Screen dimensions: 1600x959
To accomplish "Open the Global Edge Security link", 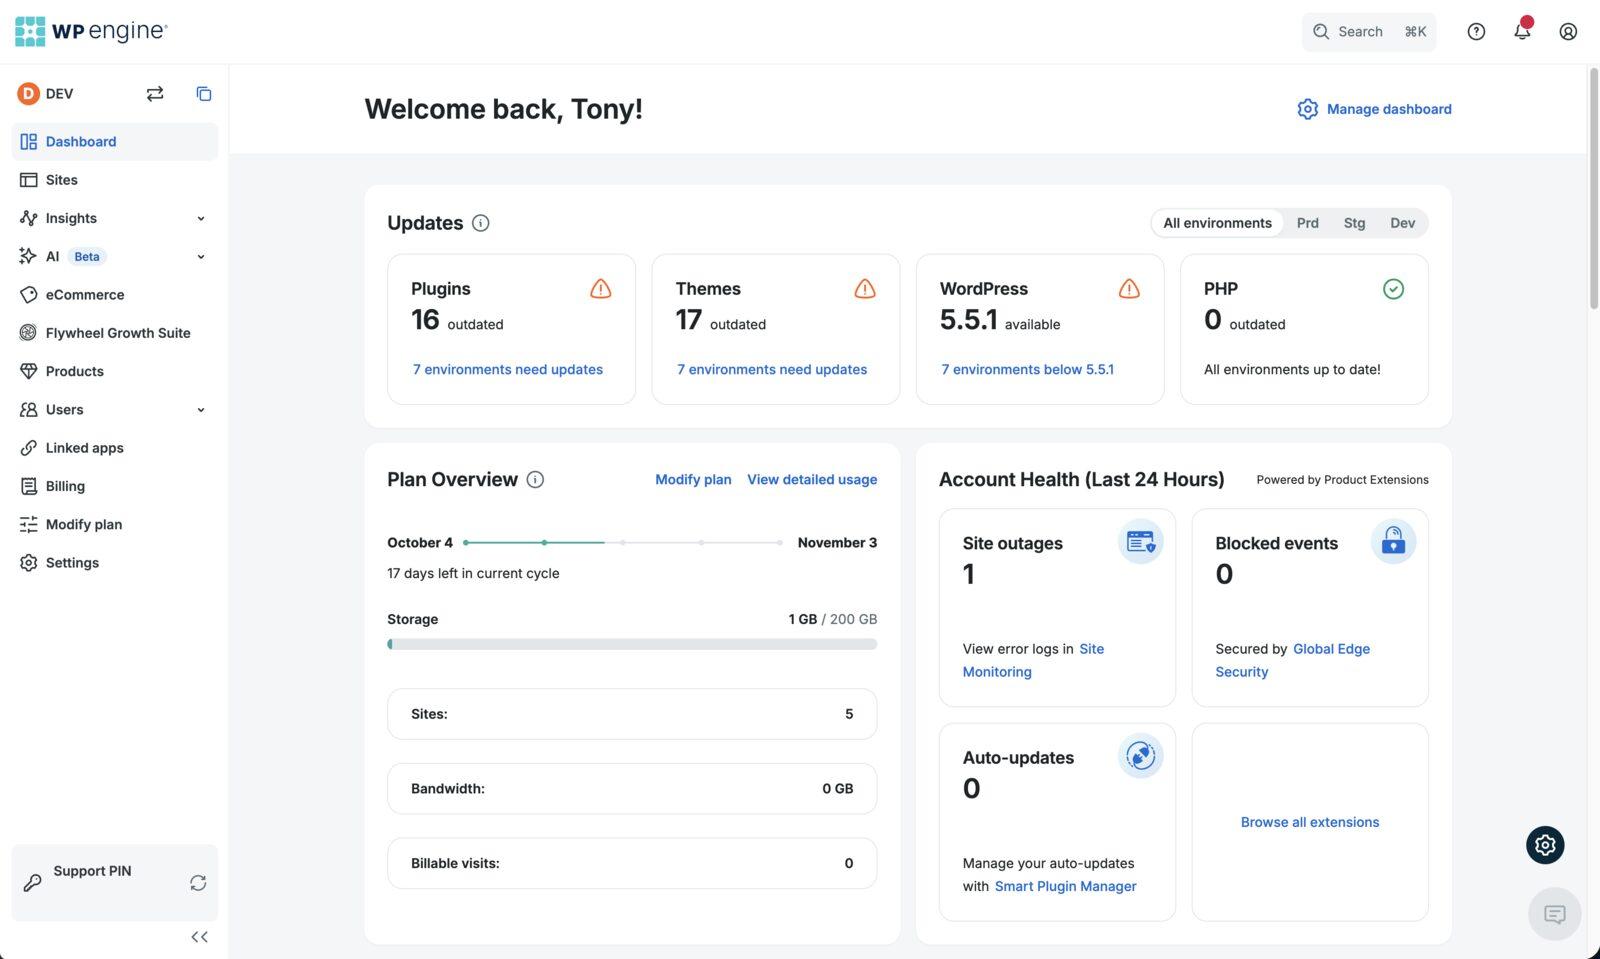I will (x=1292, y=660).
